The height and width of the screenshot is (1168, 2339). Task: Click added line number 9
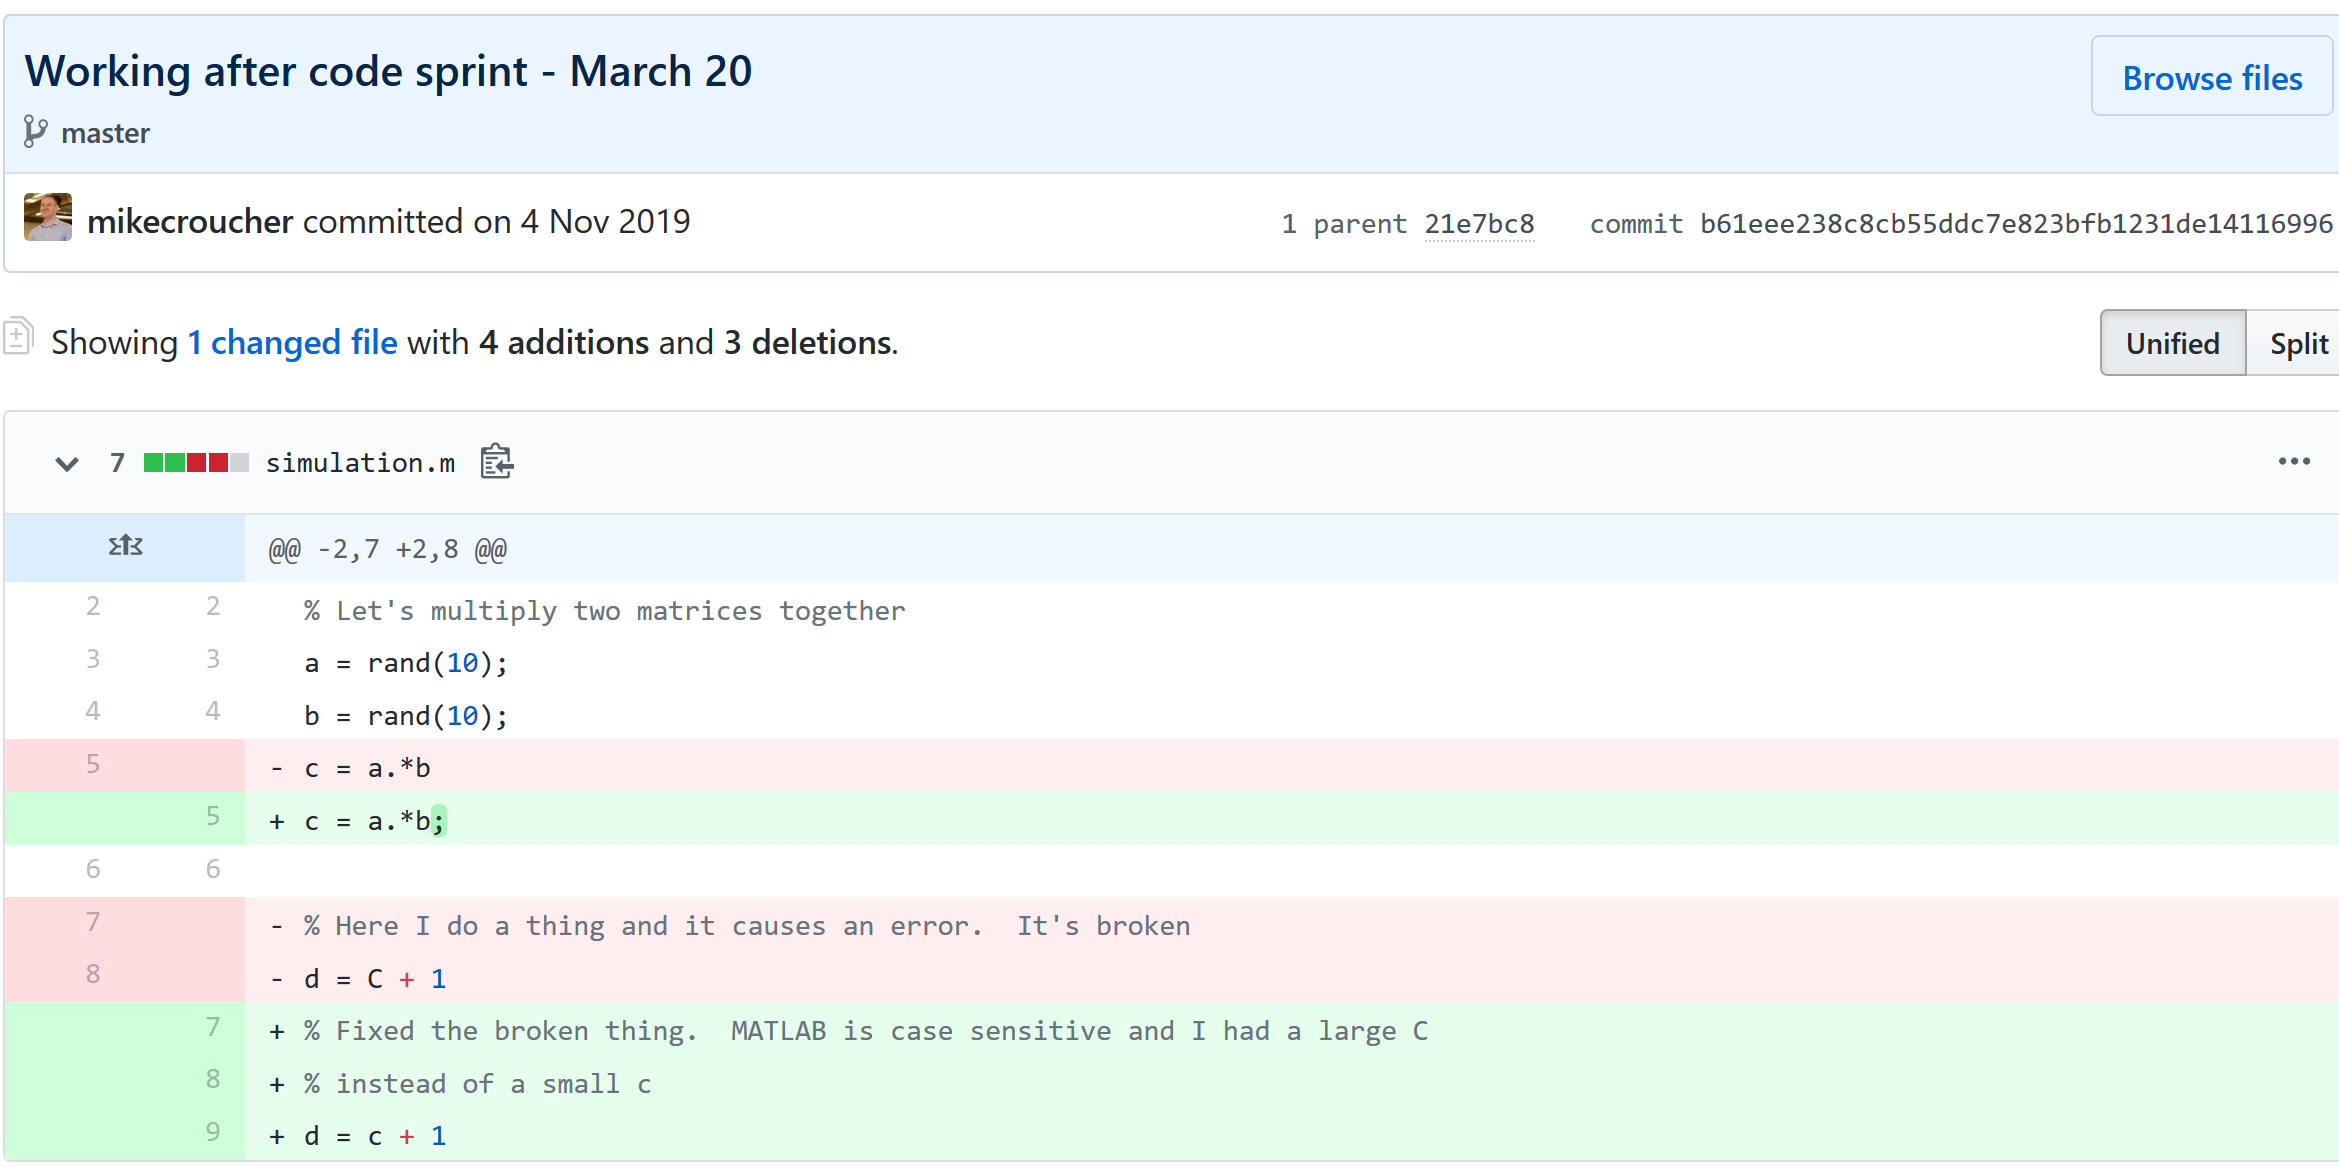tap(212, 1132)
